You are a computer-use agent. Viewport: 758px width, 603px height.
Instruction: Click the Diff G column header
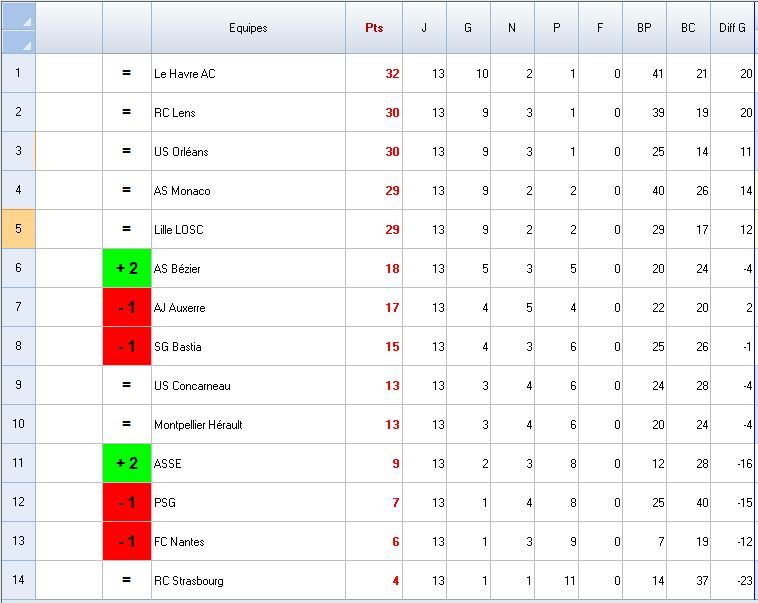click(x=732, y=28)
